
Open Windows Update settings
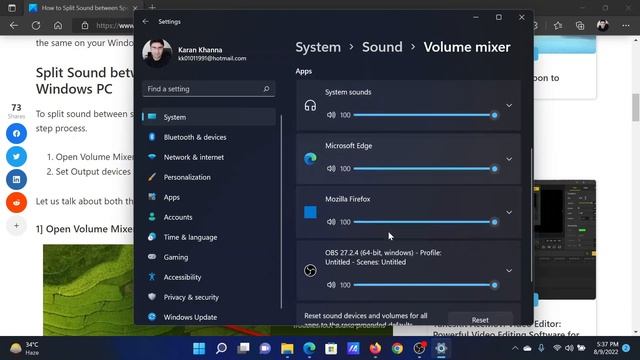[209, 317]
